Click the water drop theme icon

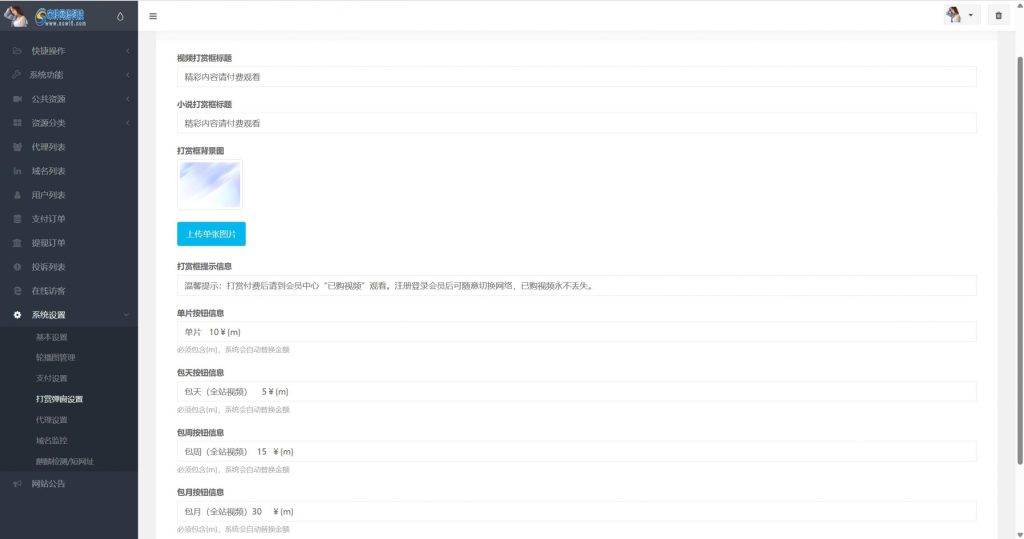point(121,16)
